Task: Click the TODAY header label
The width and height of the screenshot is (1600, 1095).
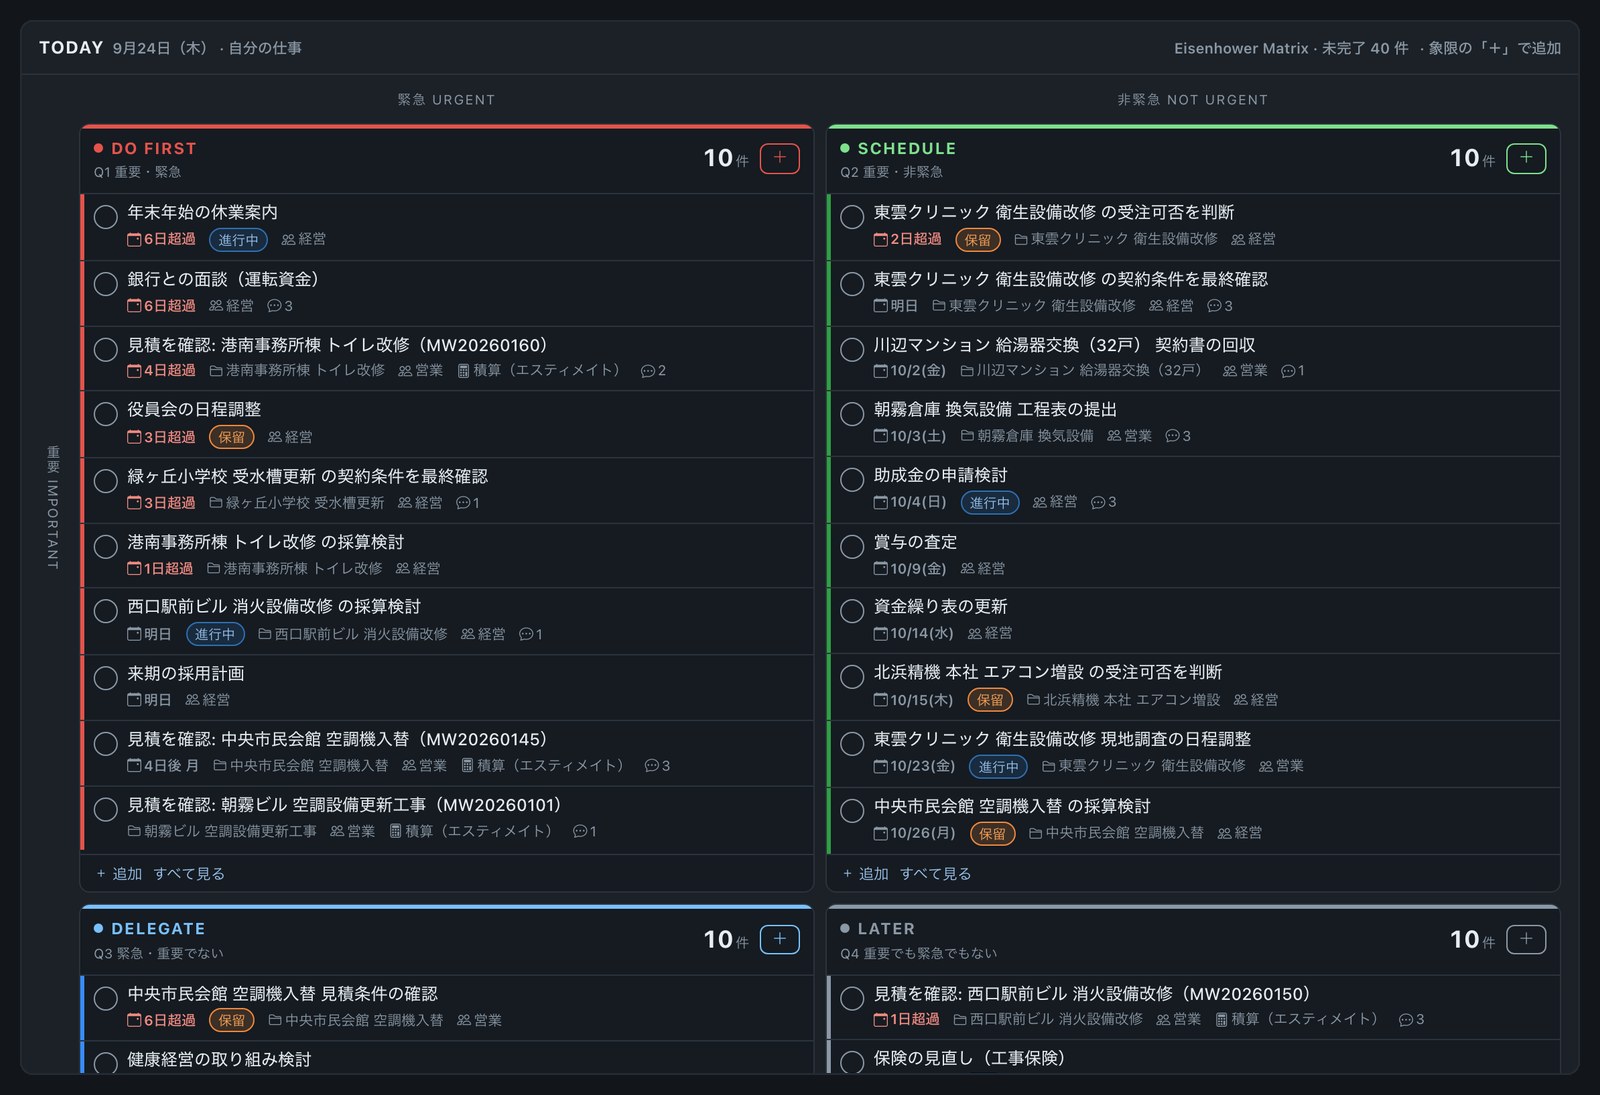Action: pos(71,48)
